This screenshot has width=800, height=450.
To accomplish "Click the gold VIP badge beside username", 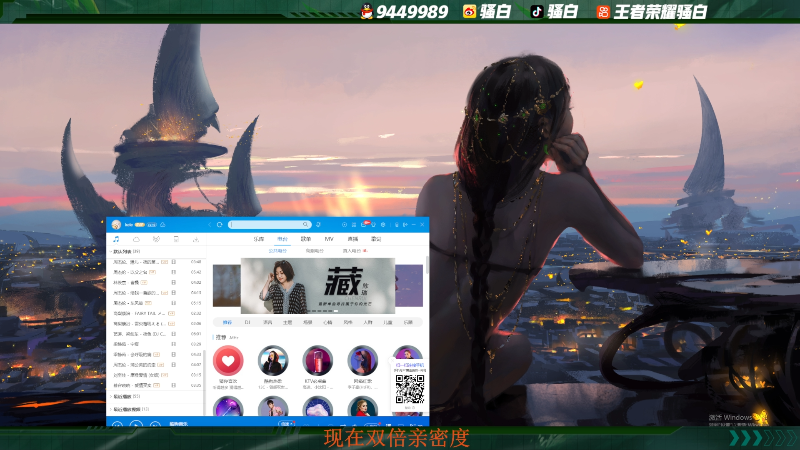I will pyautogui.click(x=139, y=224).
